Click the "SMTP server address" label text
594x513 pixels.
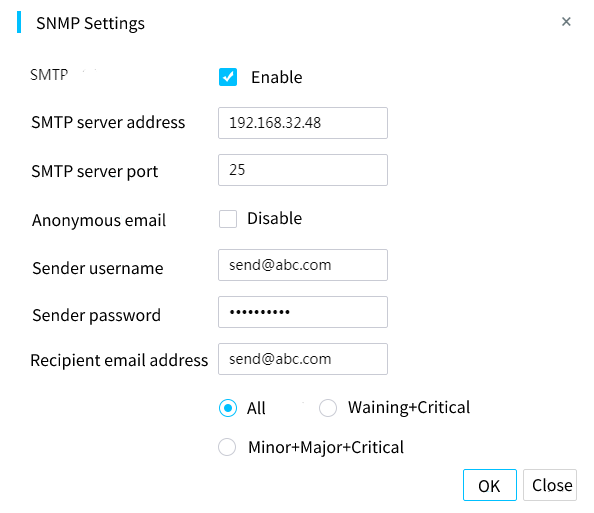click(x=108, y=122)
